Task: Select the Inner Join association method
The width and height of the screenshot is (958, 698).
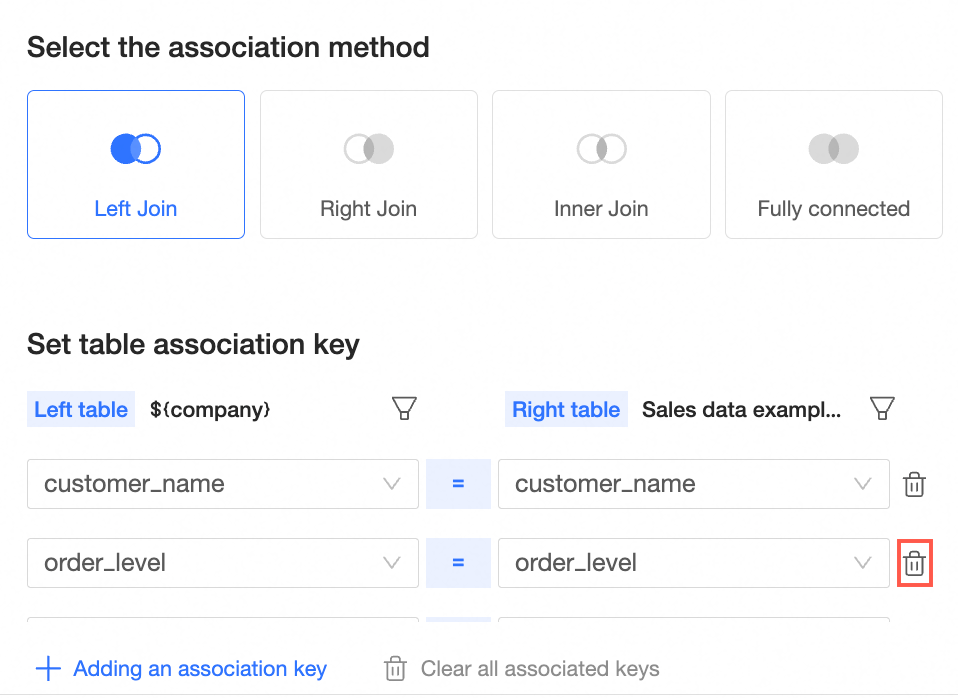Action: [601, 165]
